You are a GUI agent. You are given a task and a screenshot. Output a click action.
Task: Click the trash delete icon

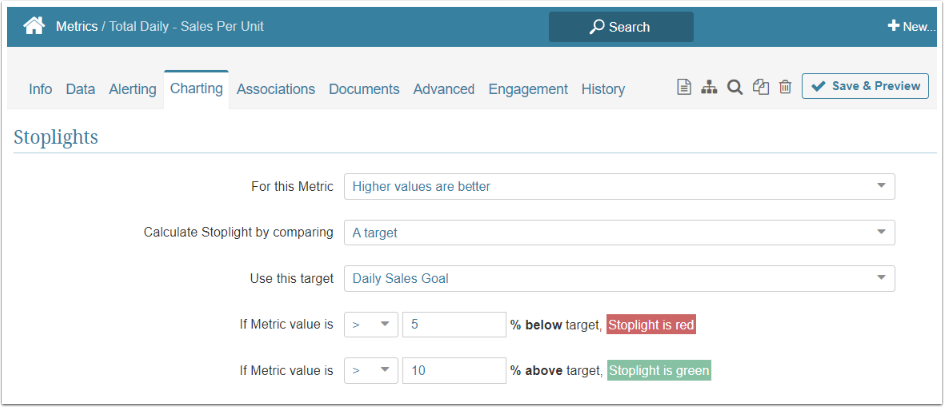[x=785, y=88]
